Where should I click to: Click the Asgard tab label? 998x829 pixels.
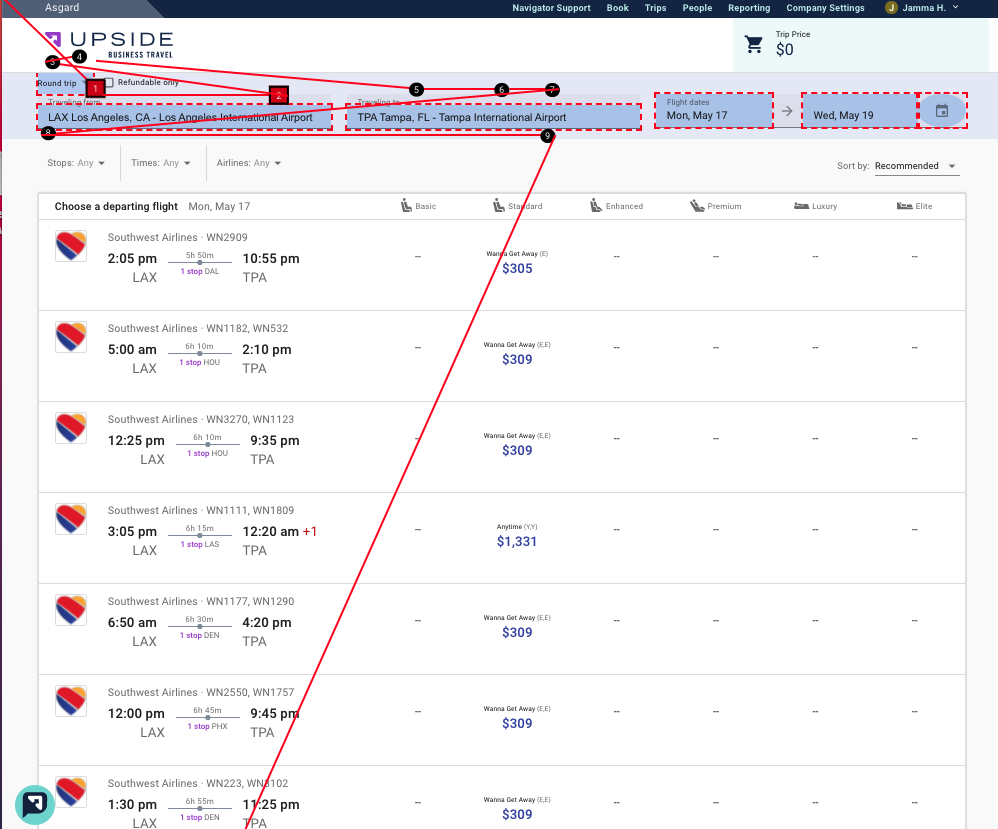[62, 8]
